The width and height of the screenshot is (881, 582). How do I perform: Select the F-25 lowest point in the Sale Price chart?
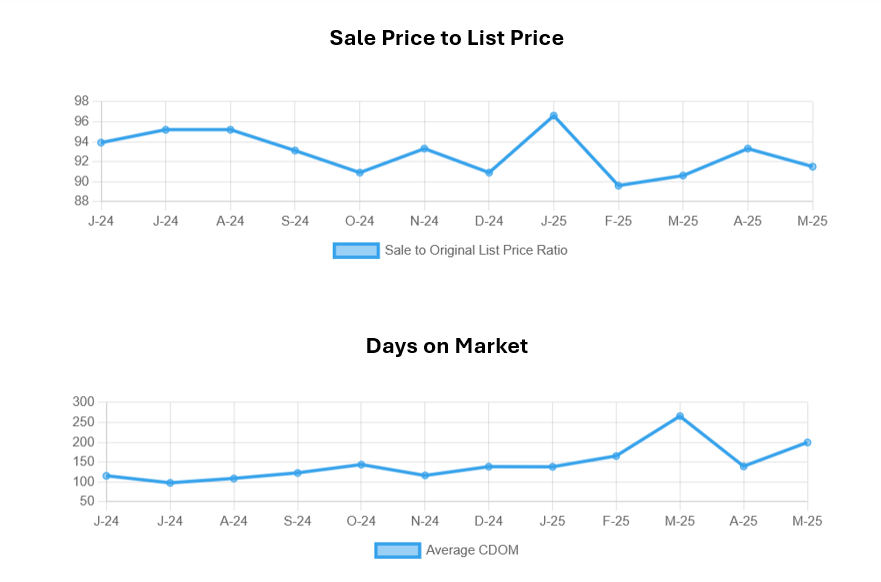click(618, 186)
